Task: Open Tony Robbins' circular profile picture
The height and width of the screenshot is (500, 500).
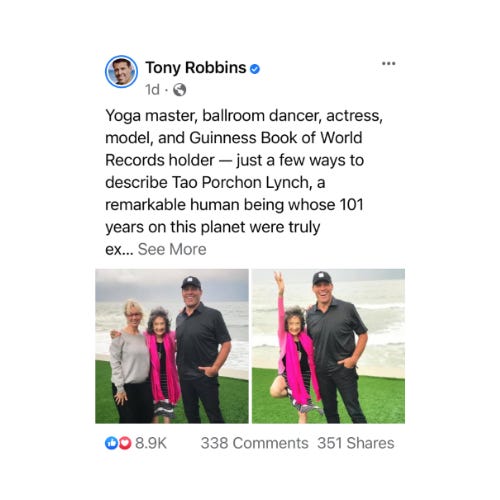Action: [121, 71]
